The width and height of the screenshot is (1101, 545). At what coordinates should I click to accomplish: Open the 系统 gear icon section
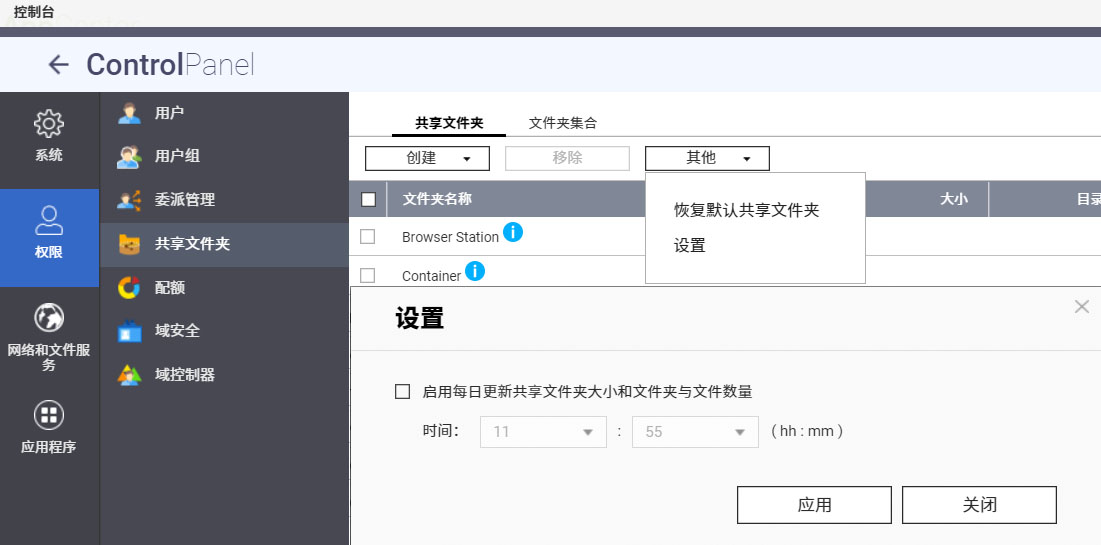tap(49, 124)
